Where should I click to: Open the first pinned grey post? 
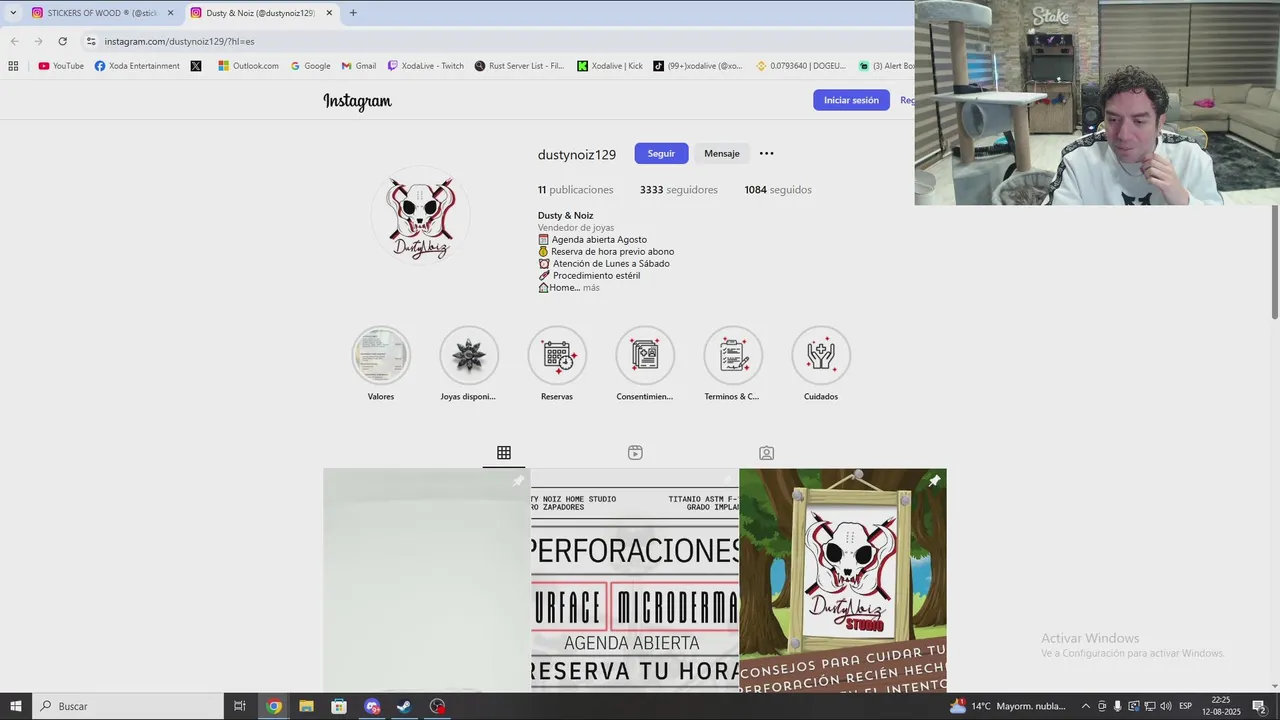pyautogui.click(x=426, y=580)
